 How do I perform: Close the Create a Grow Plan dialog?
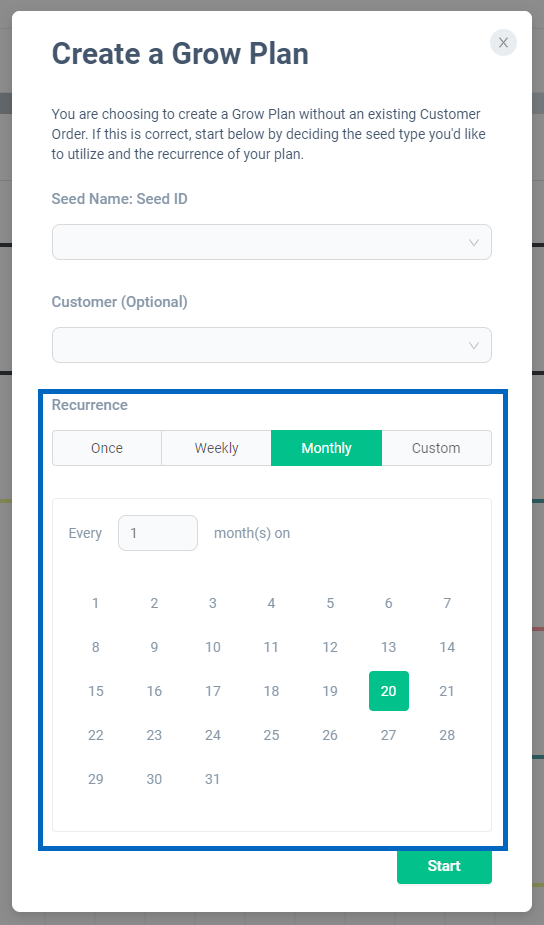[x=503, y=42]
